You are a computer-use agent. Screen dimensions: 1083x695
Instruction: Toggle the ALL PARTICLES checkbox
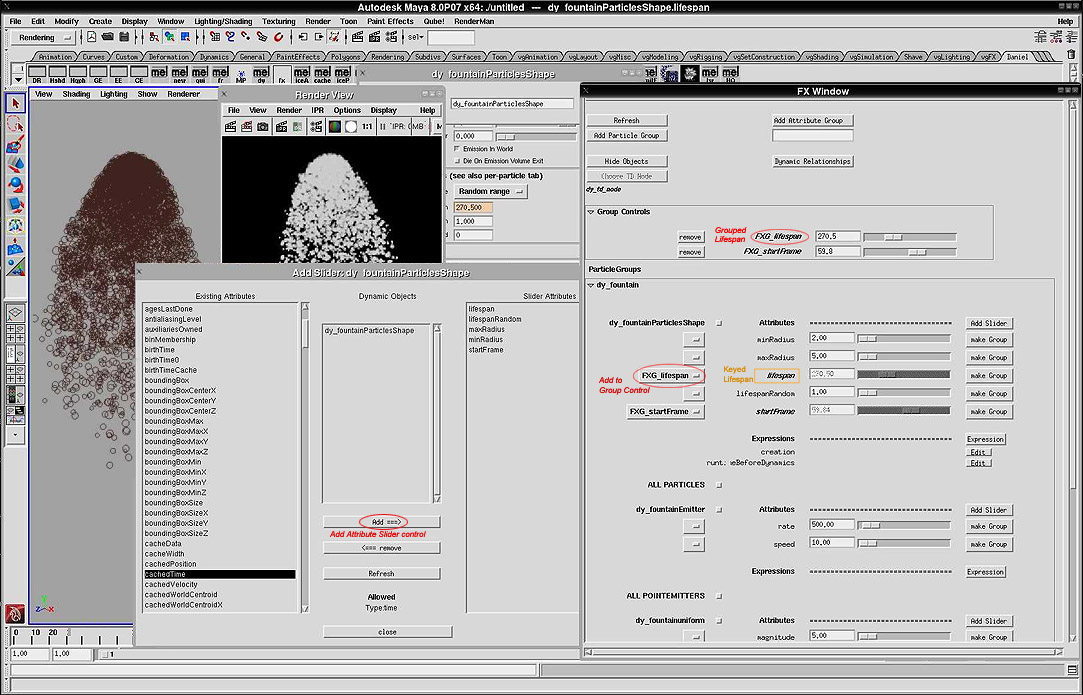717,485
